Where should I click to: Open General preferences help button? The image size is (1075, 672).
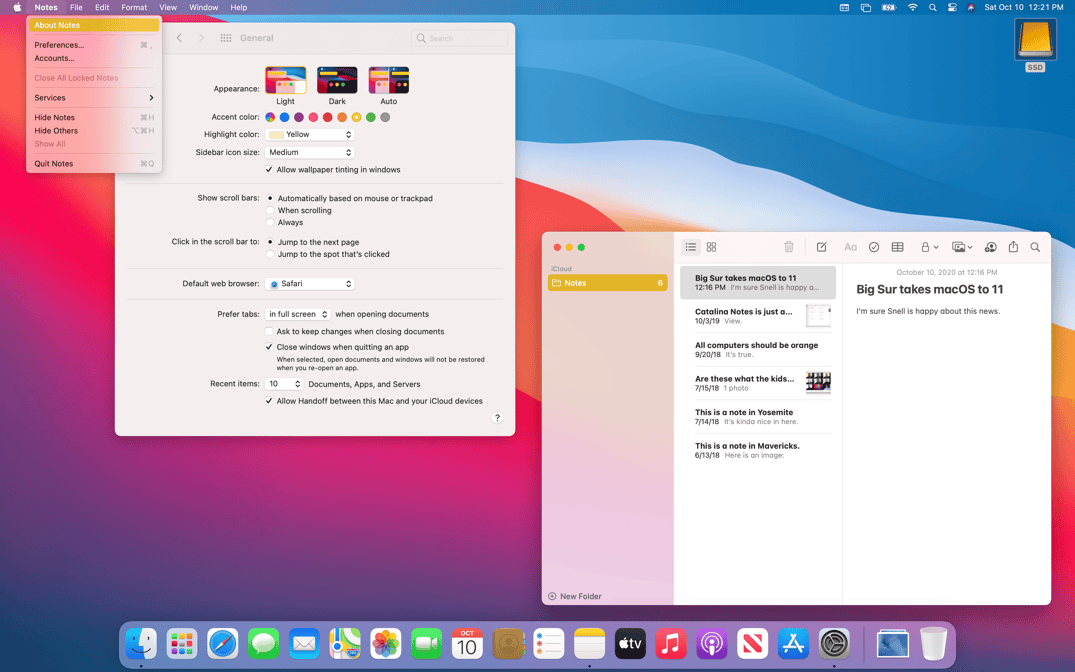point(498,418)
